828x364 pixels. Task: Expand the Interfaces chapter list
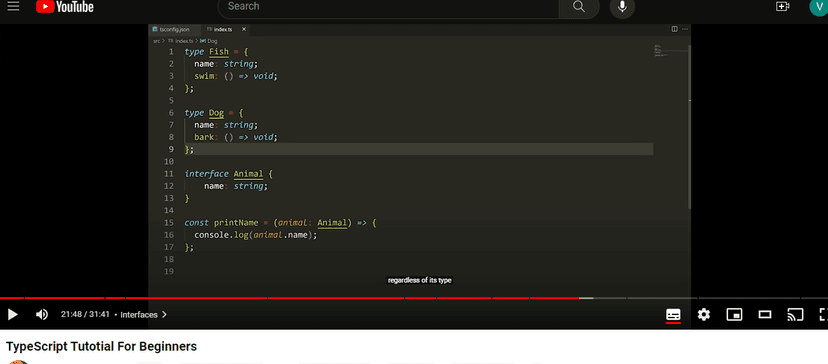[143, 315]
